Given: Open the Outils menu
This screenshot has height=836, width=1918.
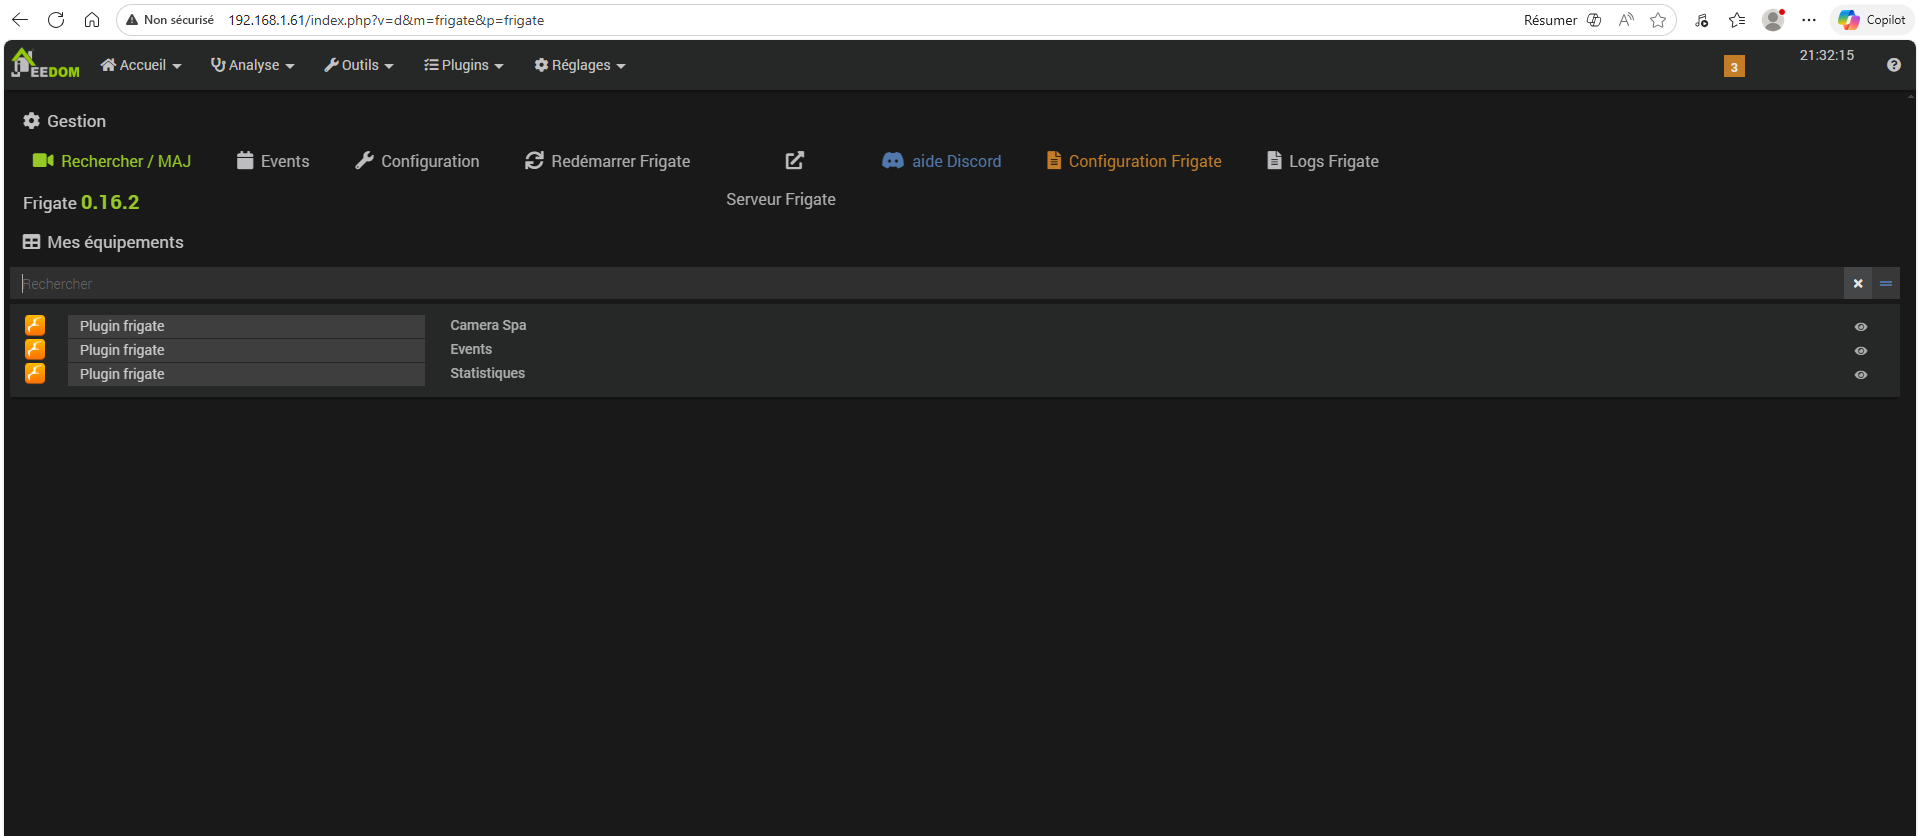Looking at the screenshot, I should coord(358,65).
